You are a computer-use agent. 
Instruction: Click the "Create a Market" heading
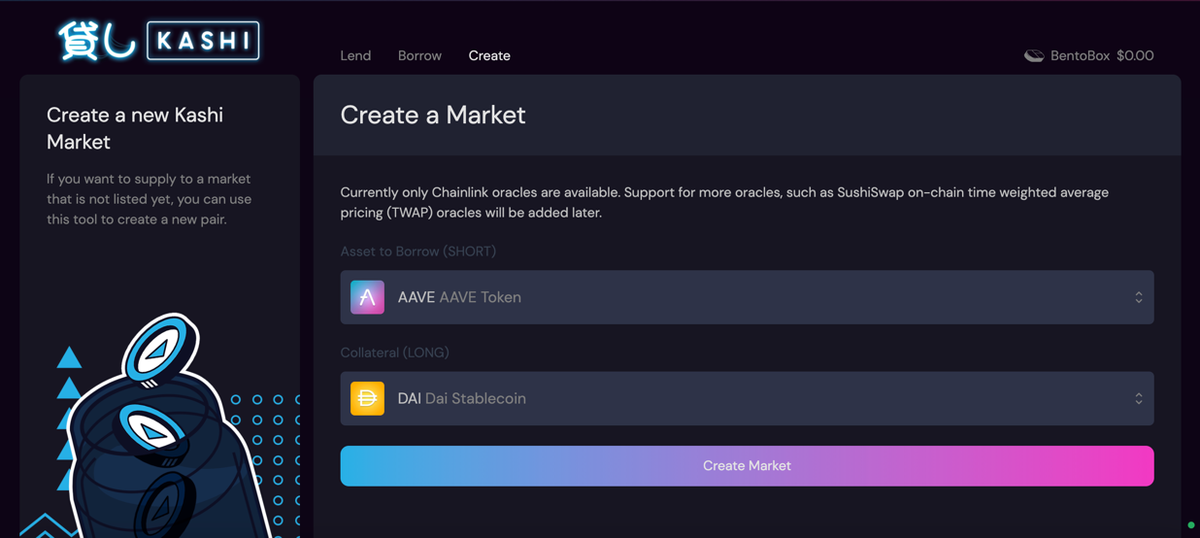click(433, 115)
